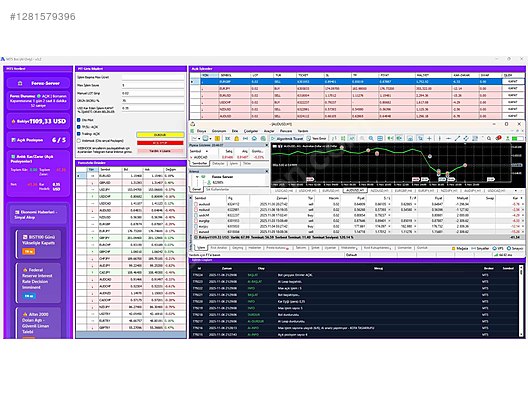Select the radio option below Trailing AÇIK
This screenshot has width=528, height=396.
[79, 141]
